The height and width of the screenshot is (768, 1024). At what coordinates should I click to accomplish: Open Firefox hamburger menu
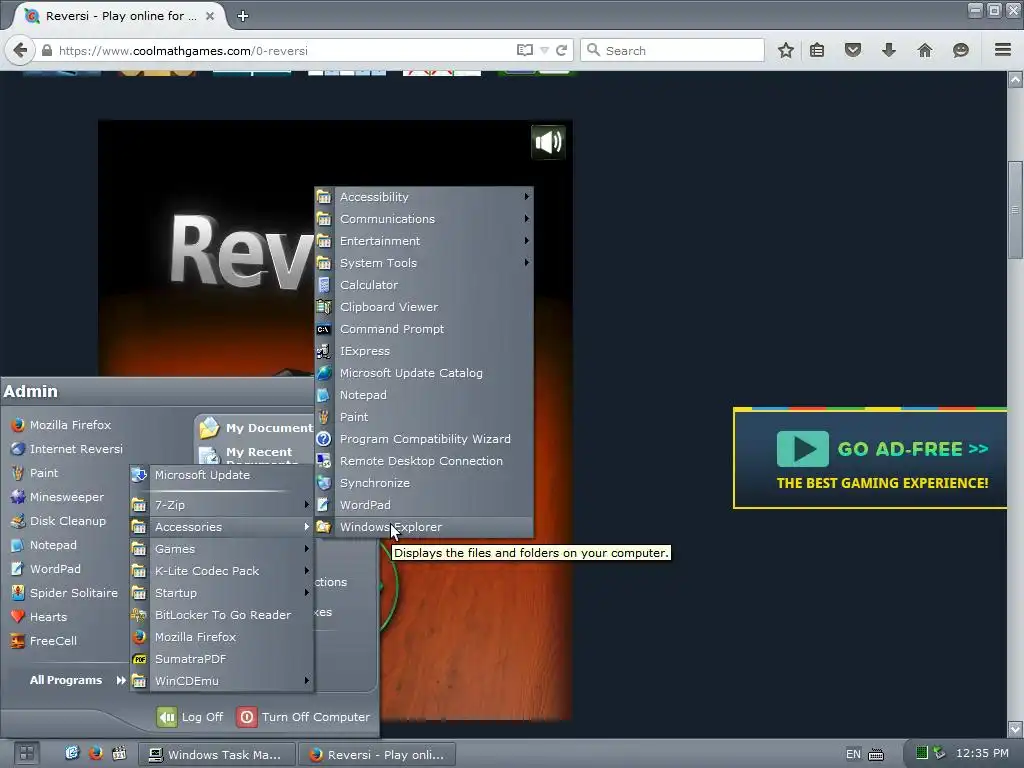coord(1002,50)
